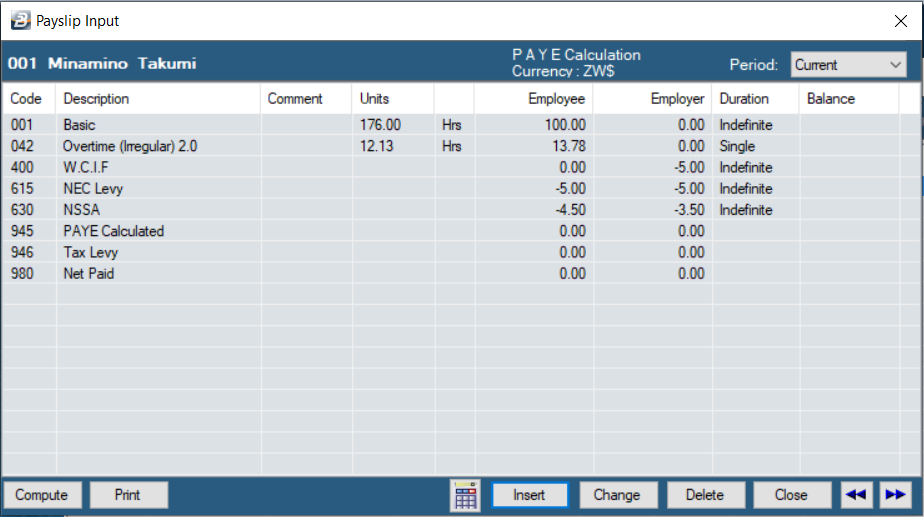Click the Employee column header
This screenshot has width=924, height=517.
coord(533,98)
